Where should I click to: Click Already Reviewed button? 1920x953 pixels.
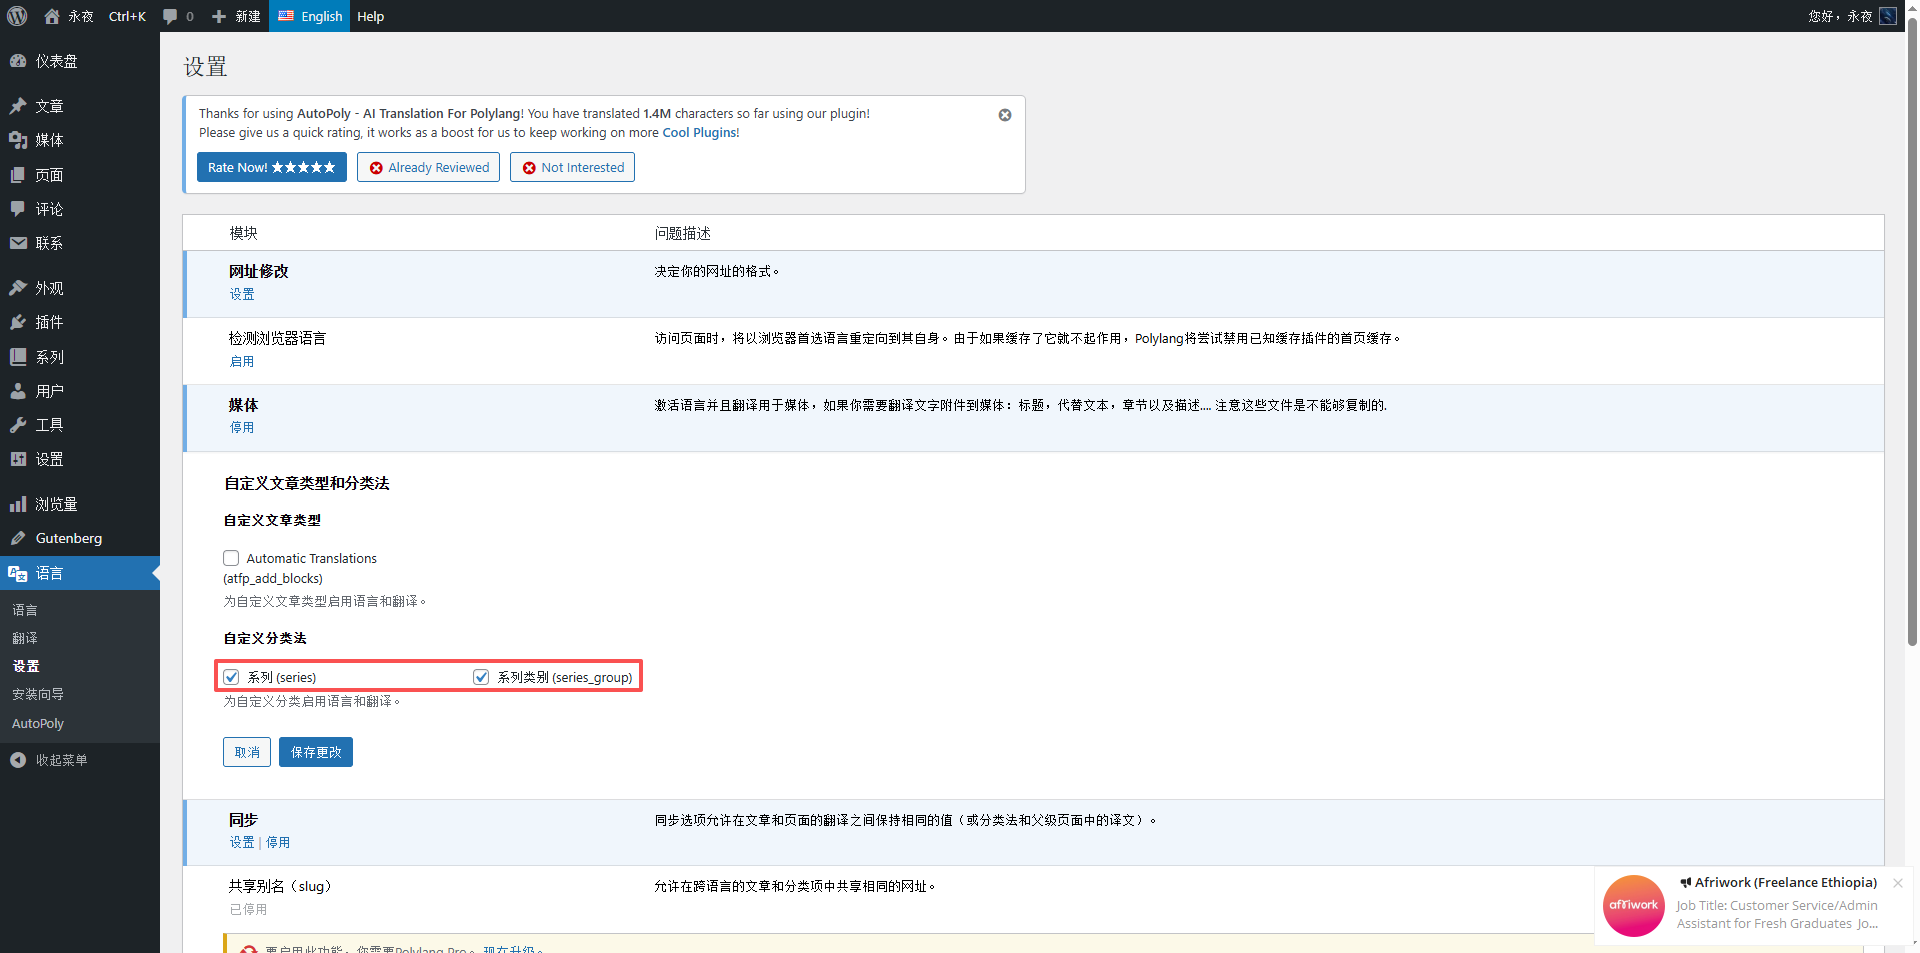point(428,167)
